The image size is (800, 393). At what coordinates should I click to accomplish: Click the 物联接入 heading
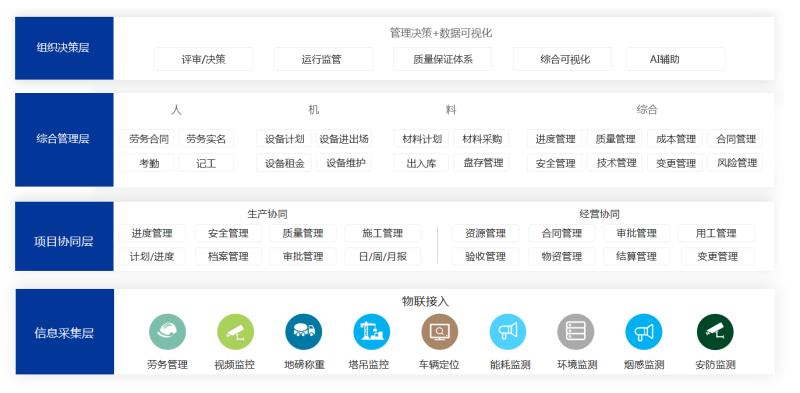[x=426, y=301]
